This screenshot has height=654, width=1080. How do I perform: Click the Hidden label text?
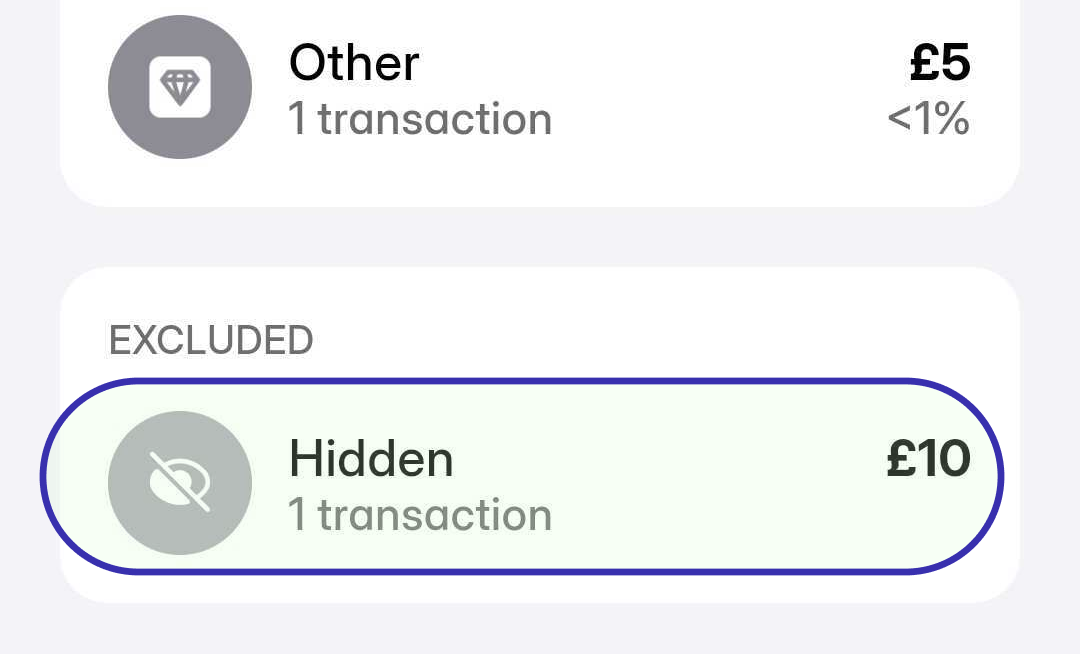(371, 458)
